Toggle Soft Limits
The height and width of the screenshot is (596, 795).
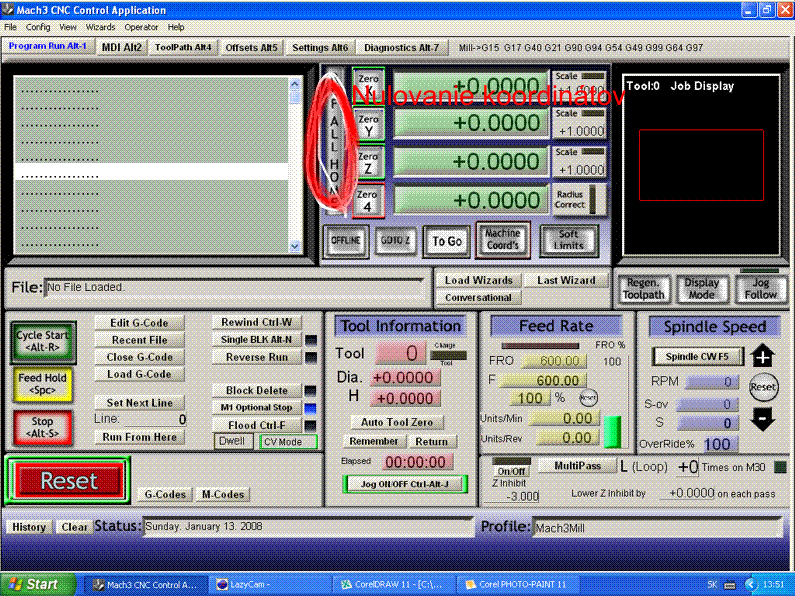click(568, 240)
